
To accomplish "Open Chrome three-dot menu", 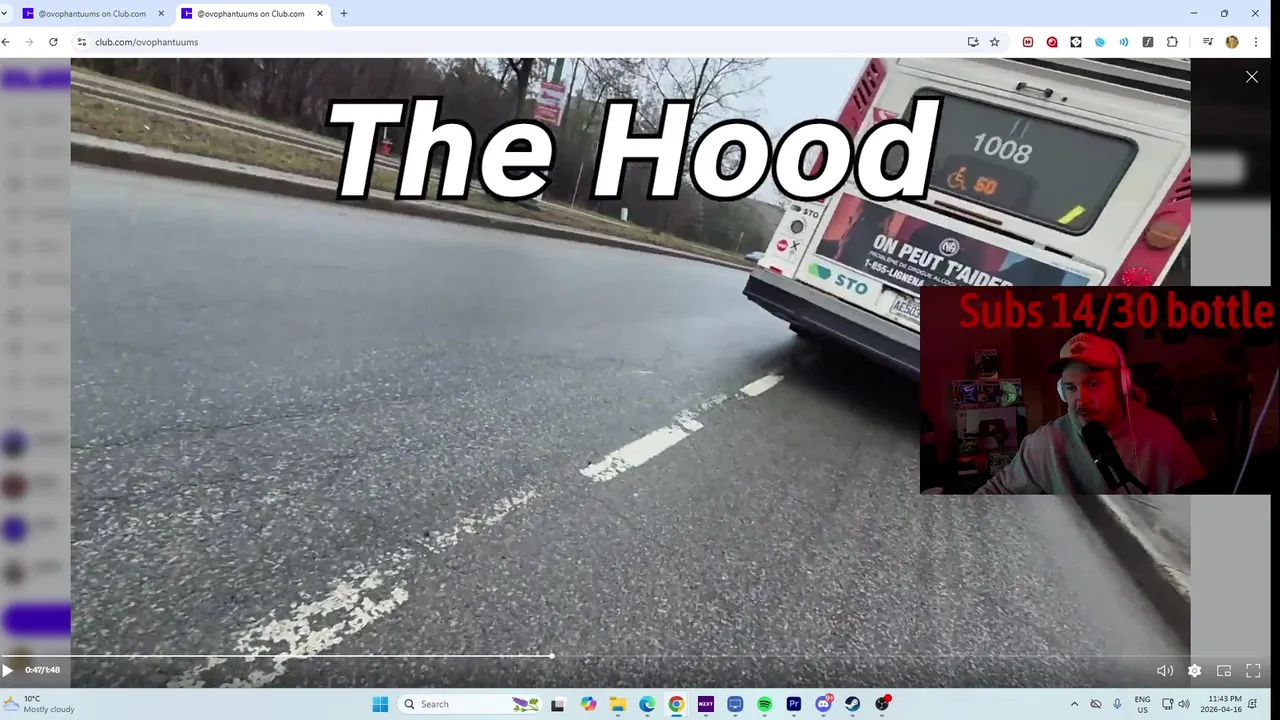I will tap(1256, 42).
